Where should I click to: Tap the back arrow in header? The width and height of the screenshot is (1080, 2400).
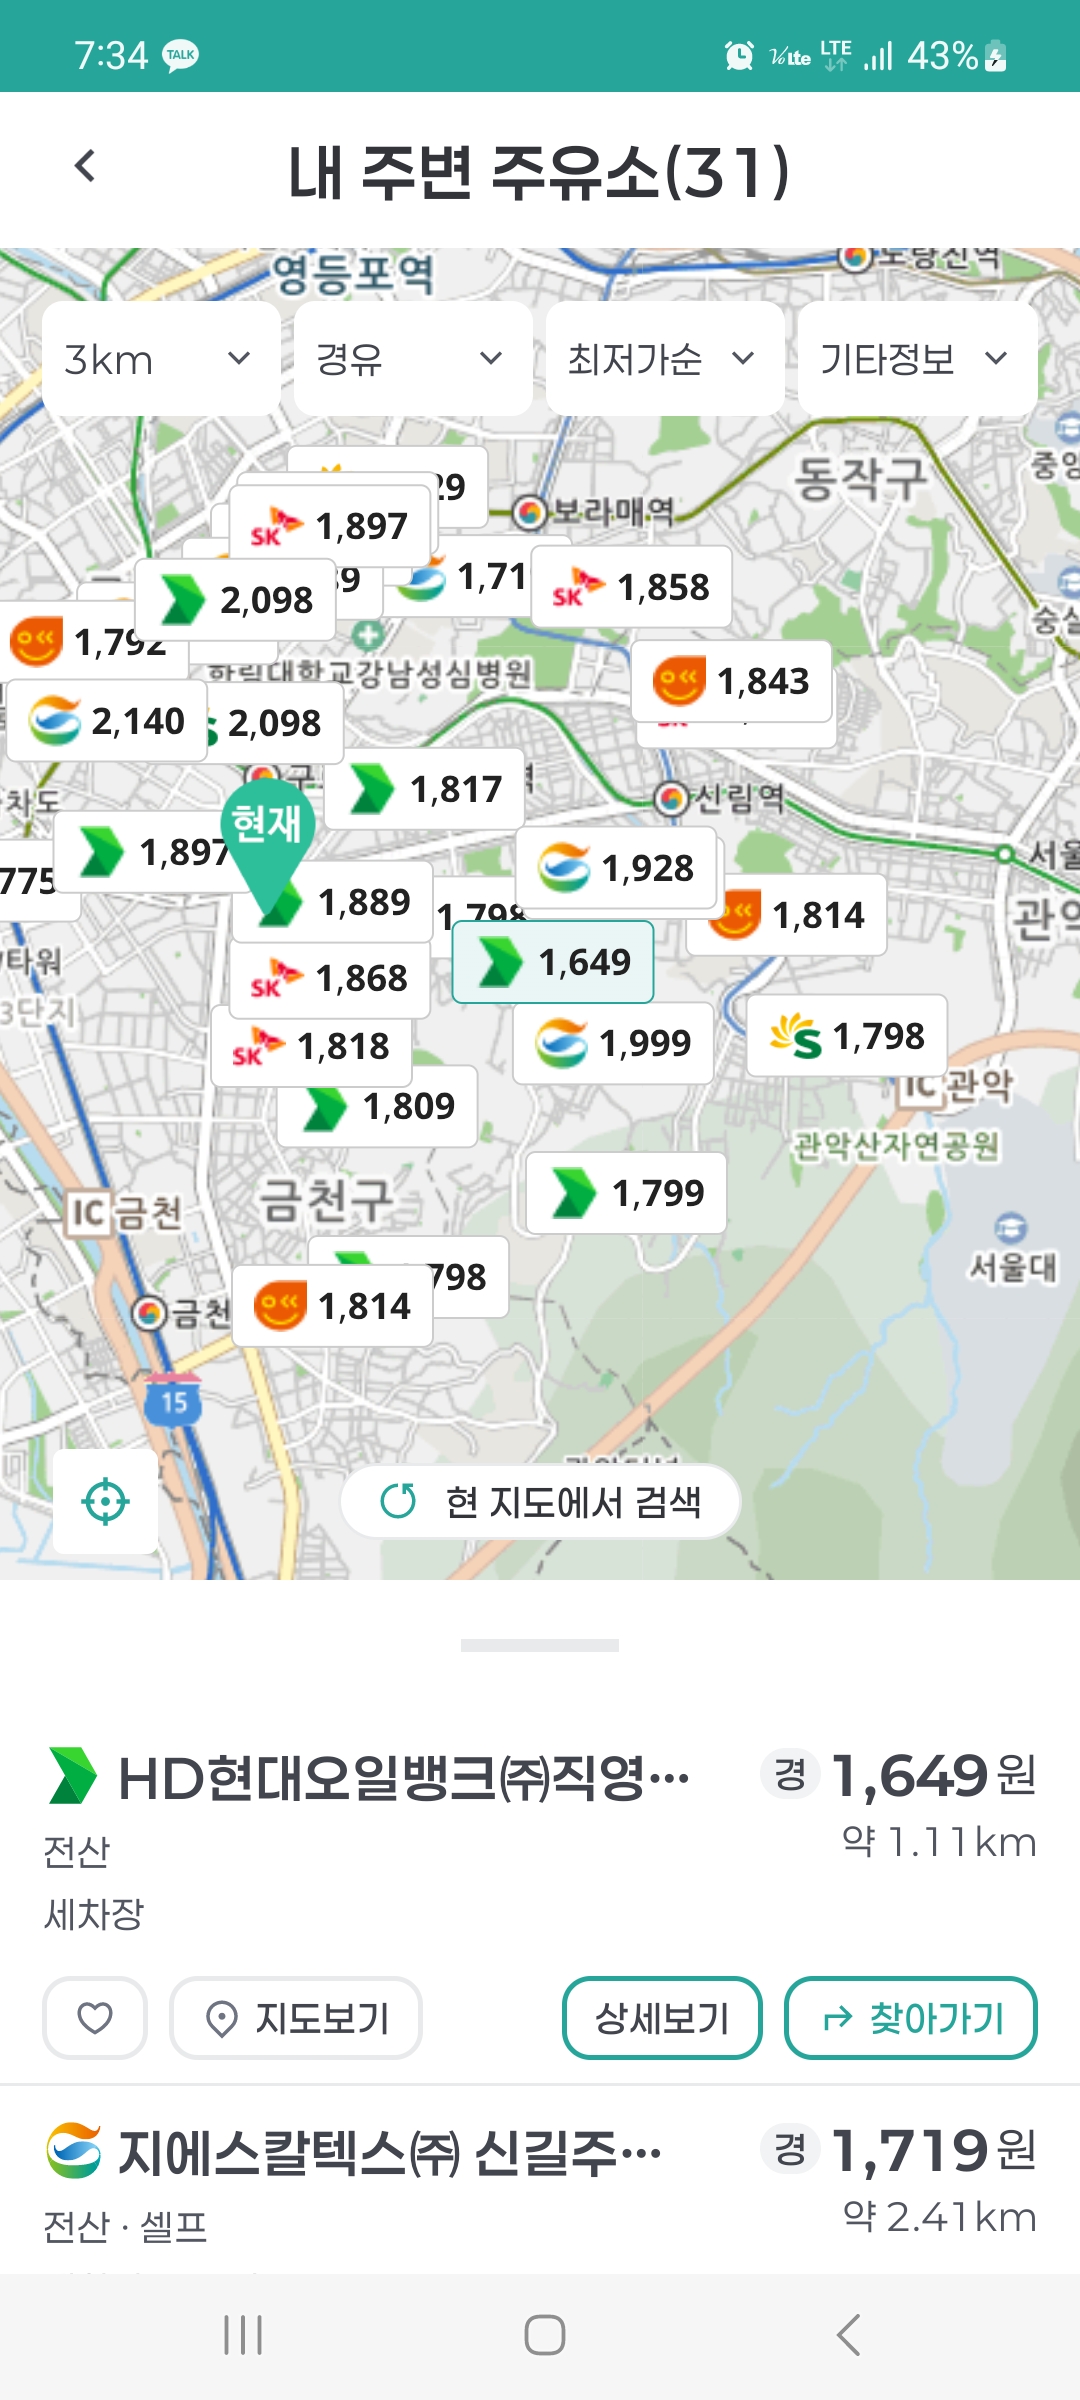(x=86, y=167)
